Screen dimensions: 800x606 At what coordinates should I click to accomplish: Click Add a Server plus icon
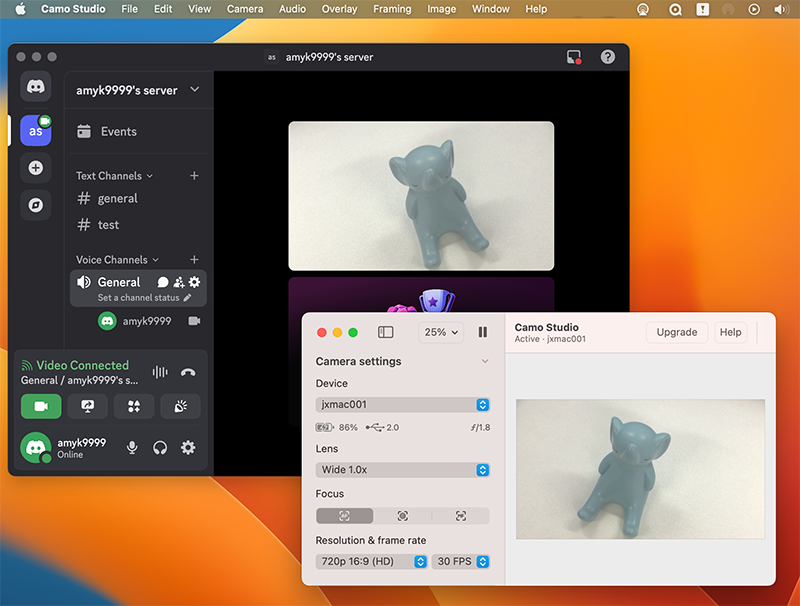tap(36, 168)
